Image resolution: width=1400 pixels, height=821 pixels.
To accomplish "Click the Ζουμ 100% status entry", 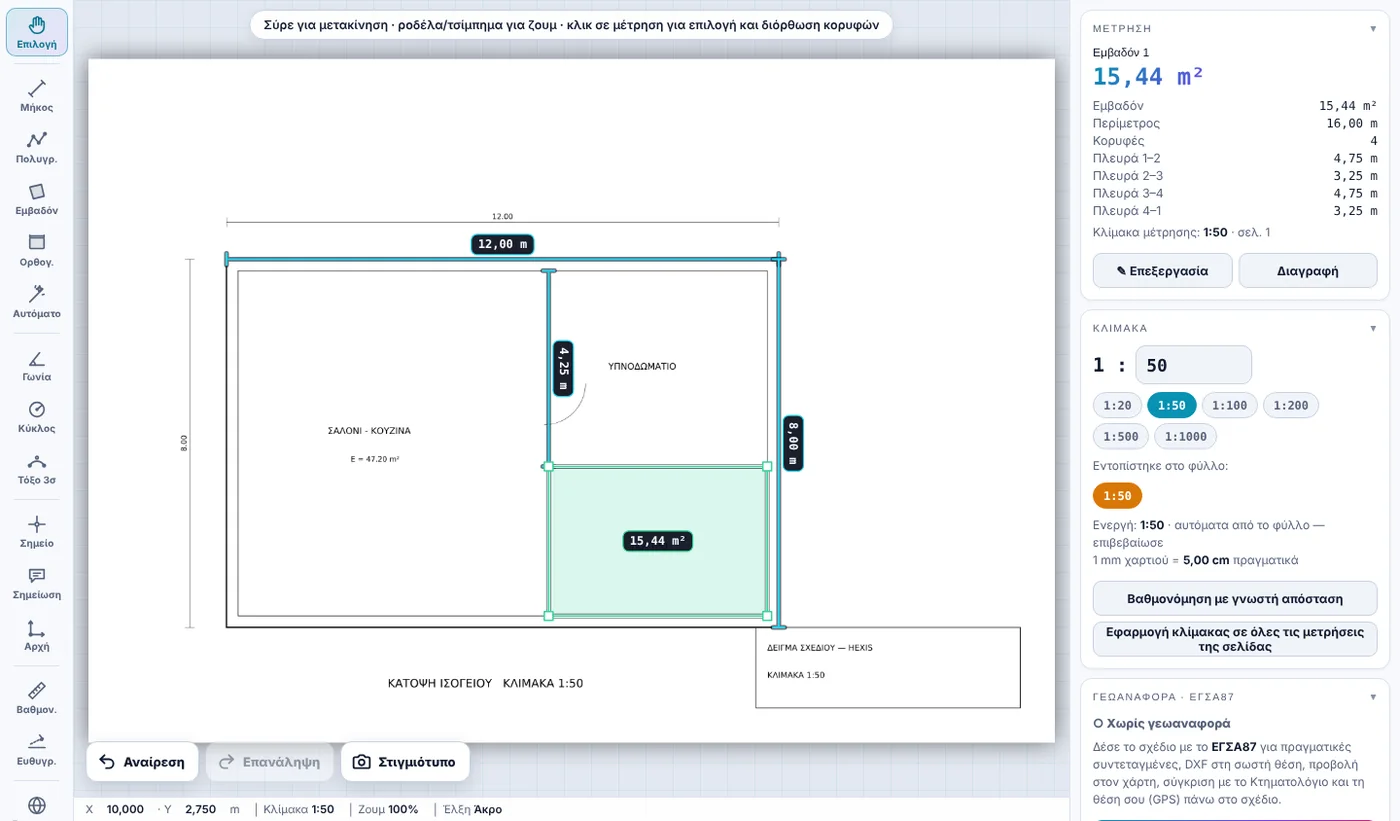I will (388, 809).
